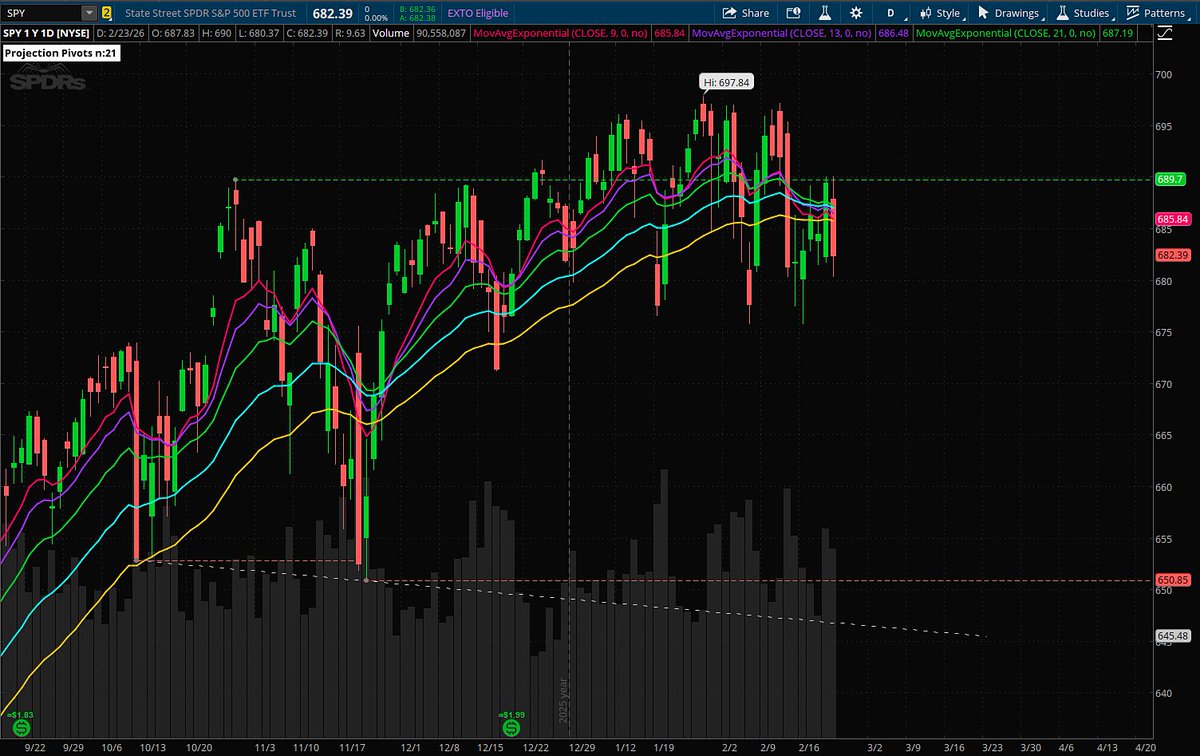This screenshot has height=756, width=1200.
Task: Open the Share menu
Action: point(745,13)
